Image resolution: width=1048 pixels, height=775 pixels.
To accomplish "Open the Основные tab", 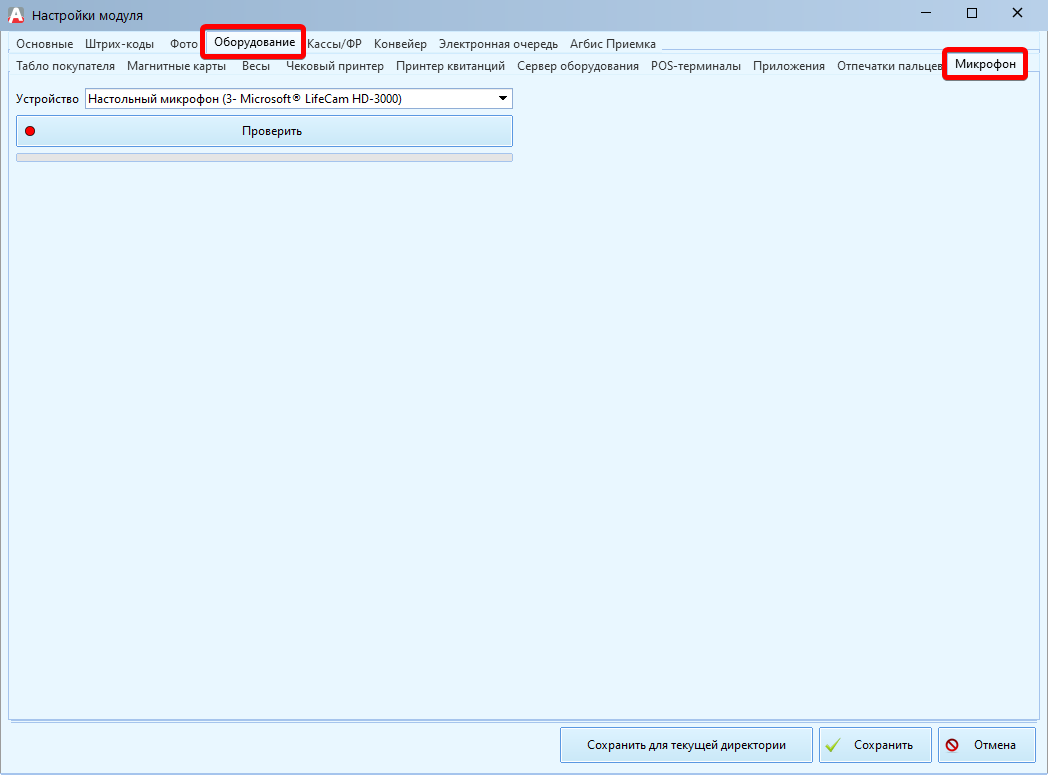I will pyautogui.click(x=44, y=44).
